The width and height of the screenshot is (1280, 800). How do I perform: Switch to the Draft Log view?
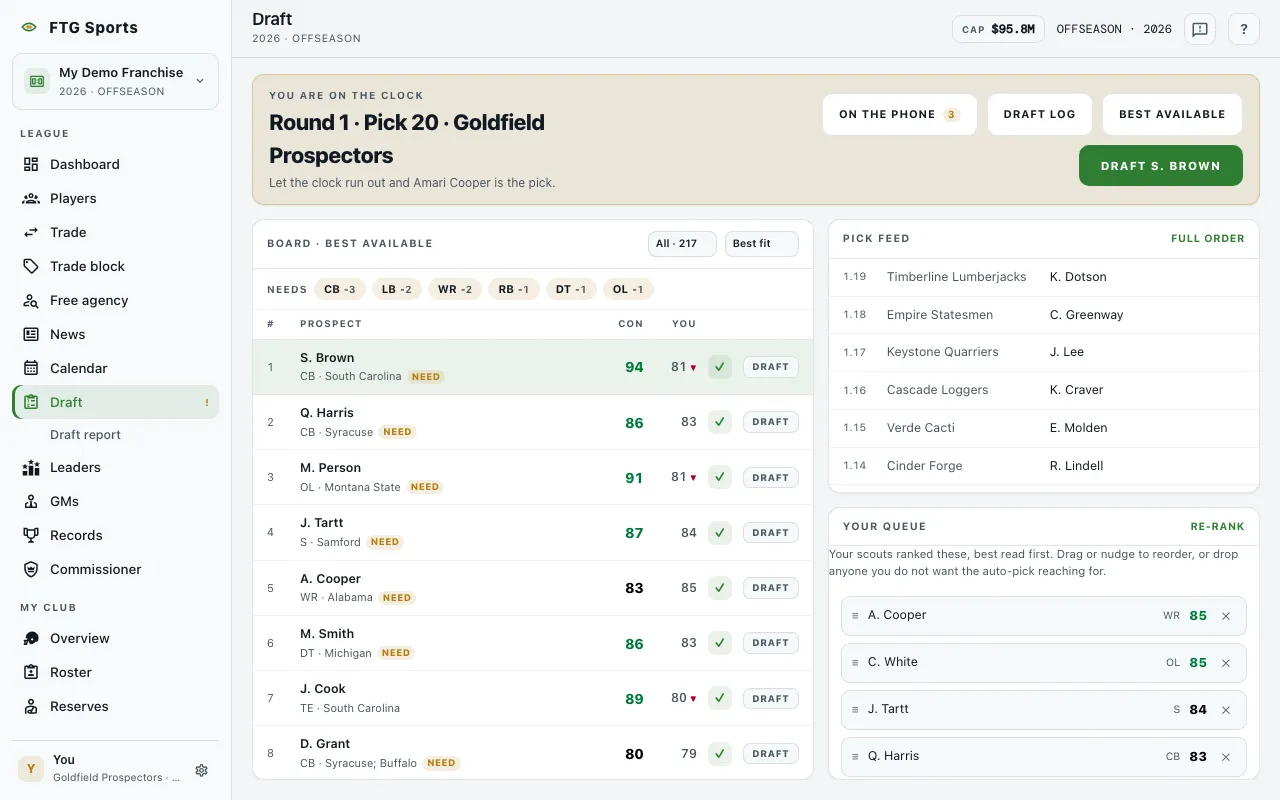click(x=1040, y=114)
